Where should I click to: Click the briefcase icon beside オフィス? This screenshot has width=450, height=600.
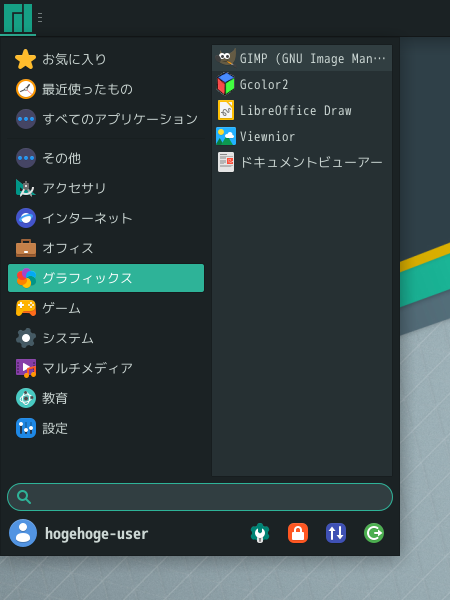(x=26, y=248)
